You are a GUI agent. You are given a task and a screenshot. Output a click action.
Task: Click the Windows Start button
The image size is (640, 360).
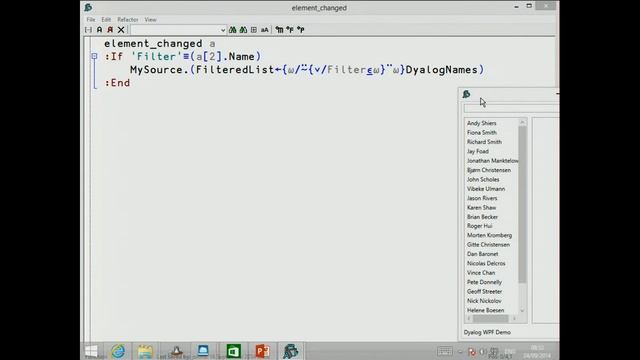click(x=91, y=351)
